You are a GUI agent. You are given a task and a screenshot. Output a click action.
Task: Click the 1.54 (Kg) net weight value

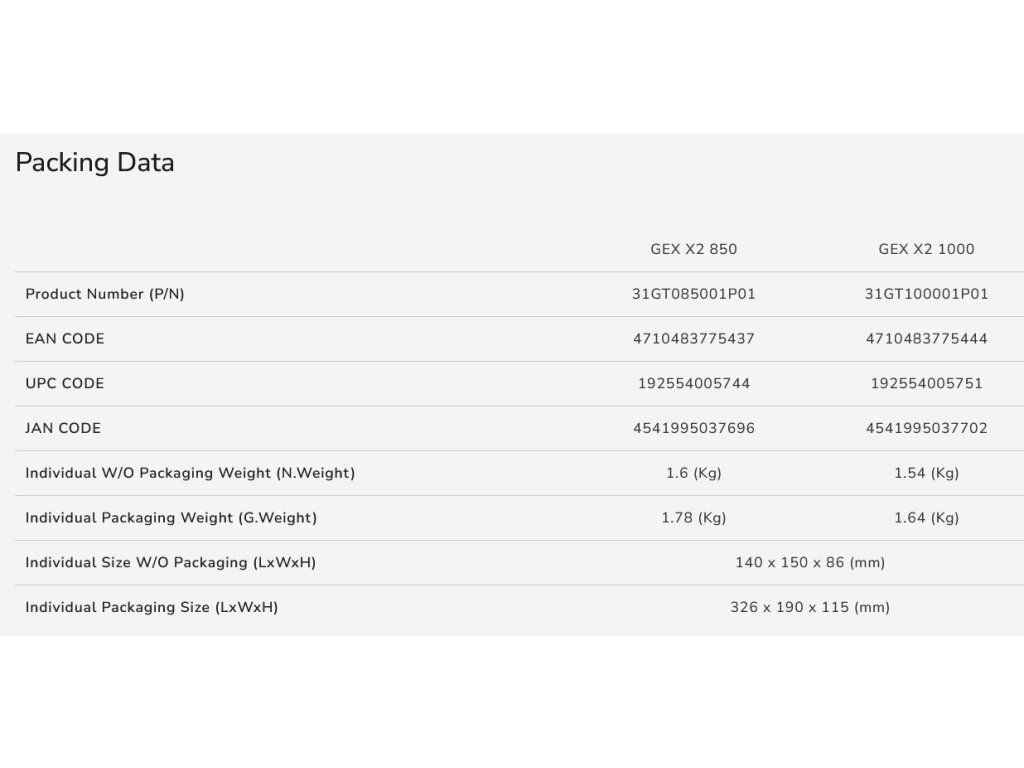pos(926,473)
